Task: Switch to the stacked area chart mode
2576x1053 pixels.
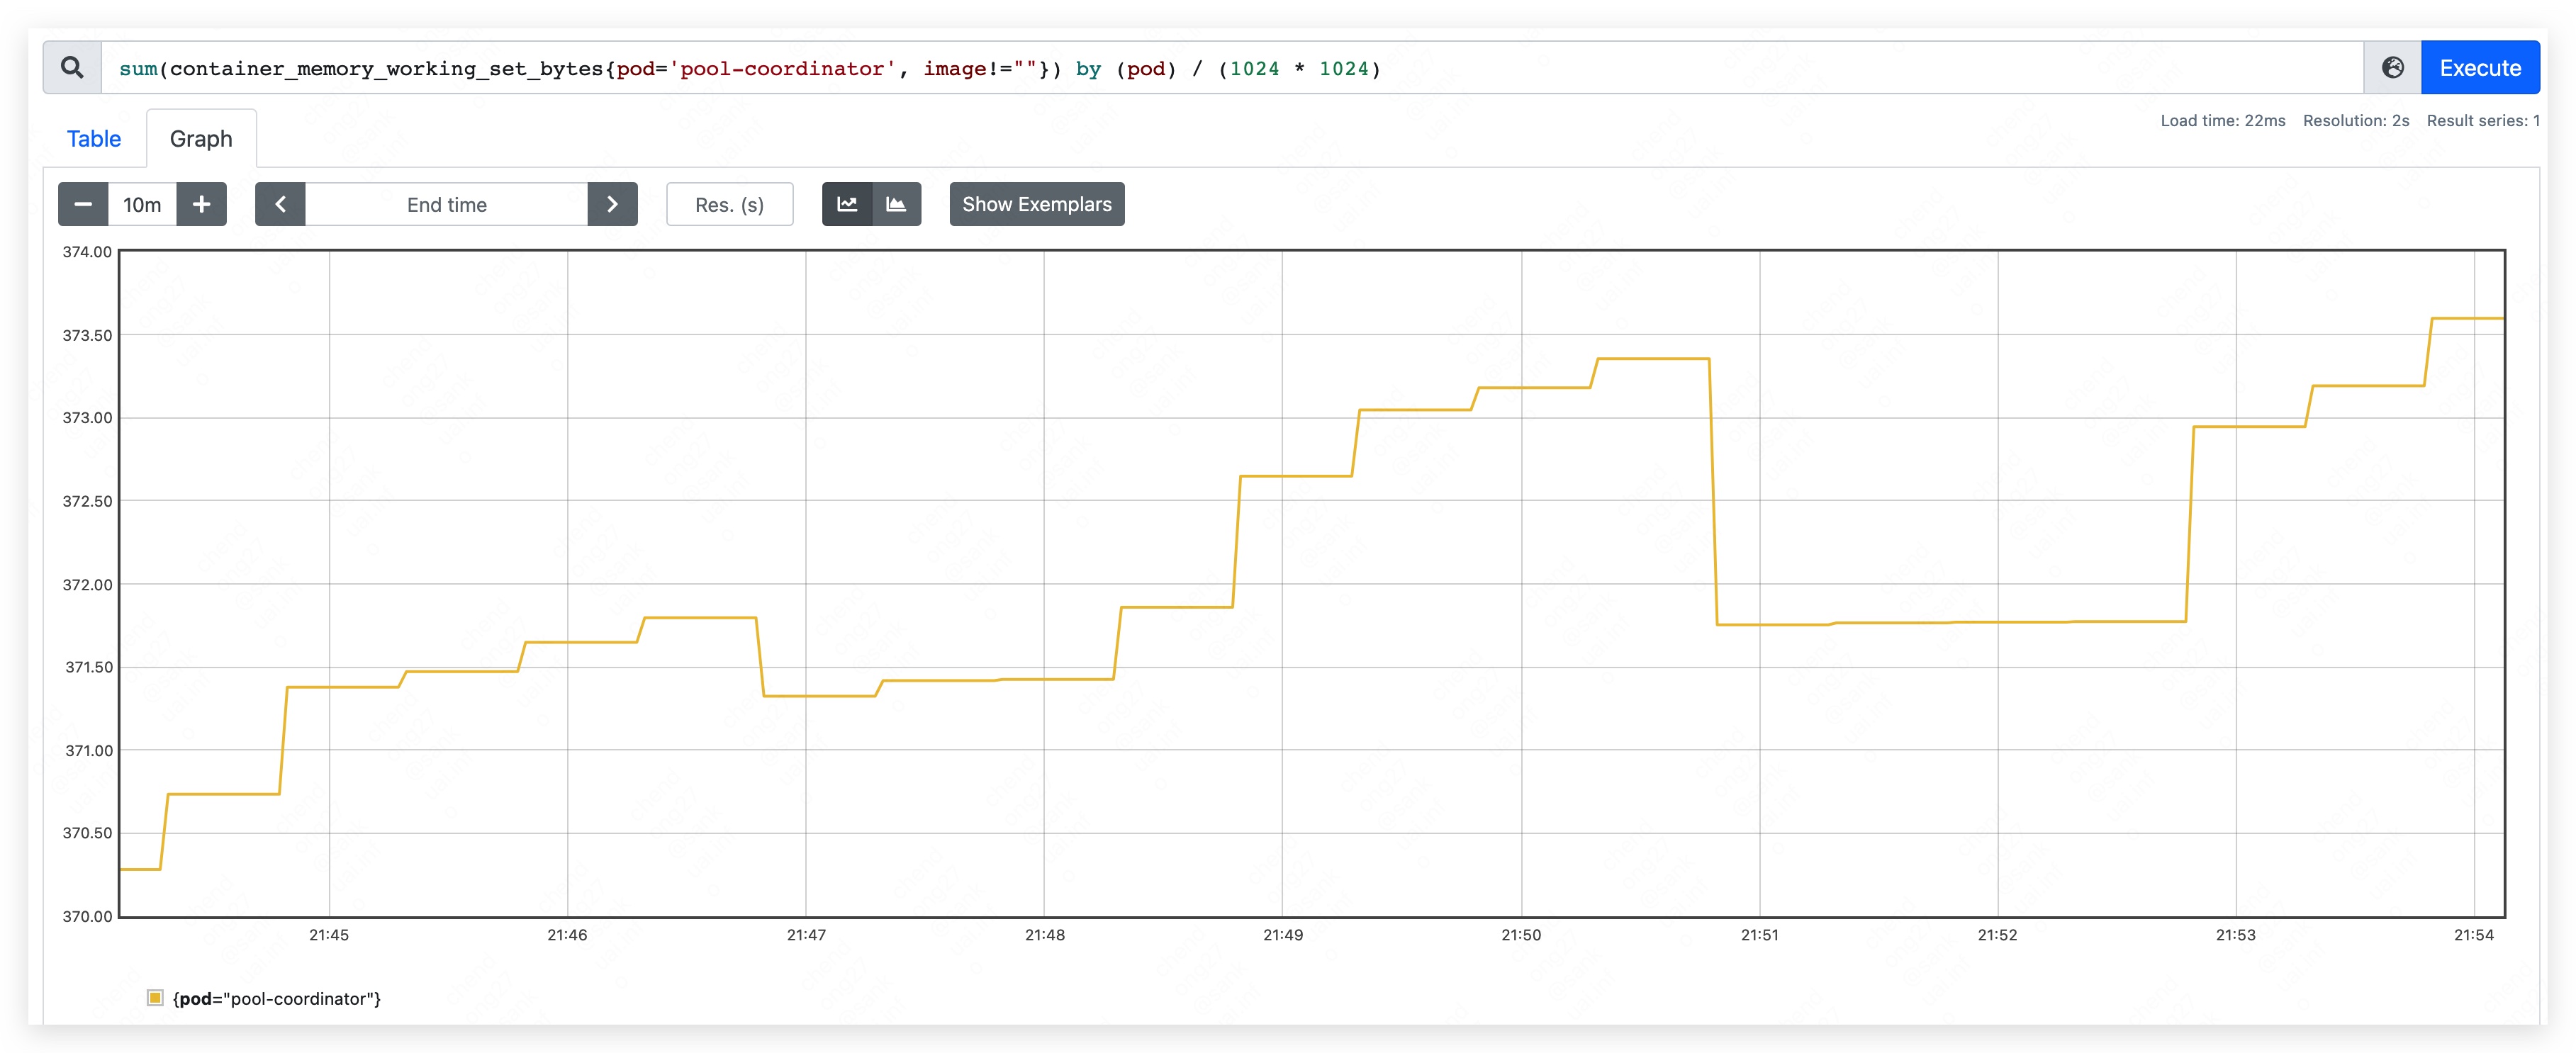Action: coord(896,204)
